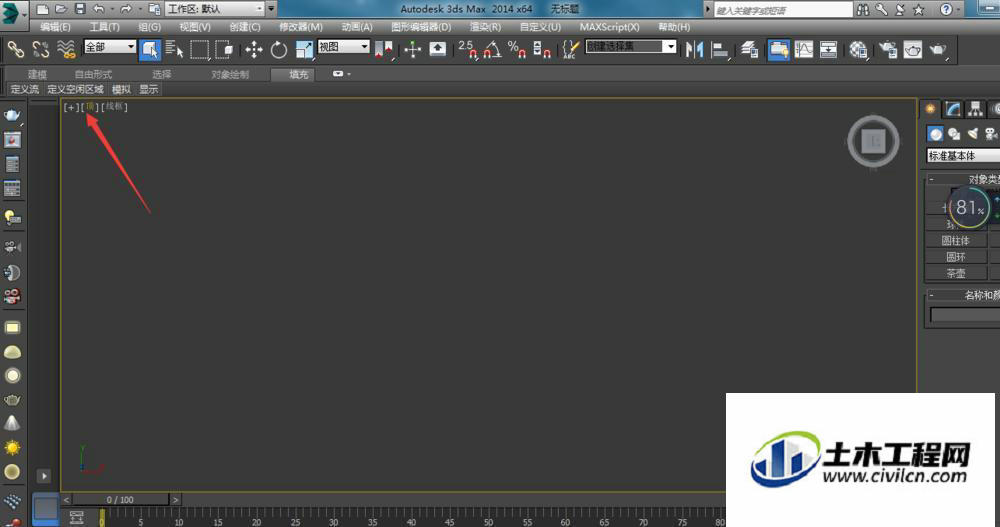Click the time slider 0 / 100

120,500
